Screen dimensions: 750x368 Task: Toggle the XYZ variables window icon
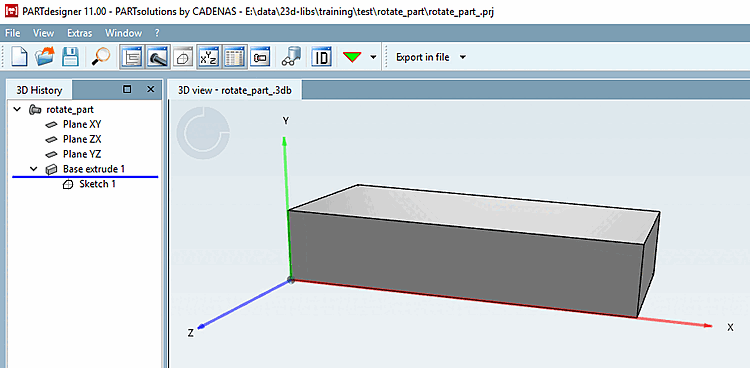click(209, 57)
